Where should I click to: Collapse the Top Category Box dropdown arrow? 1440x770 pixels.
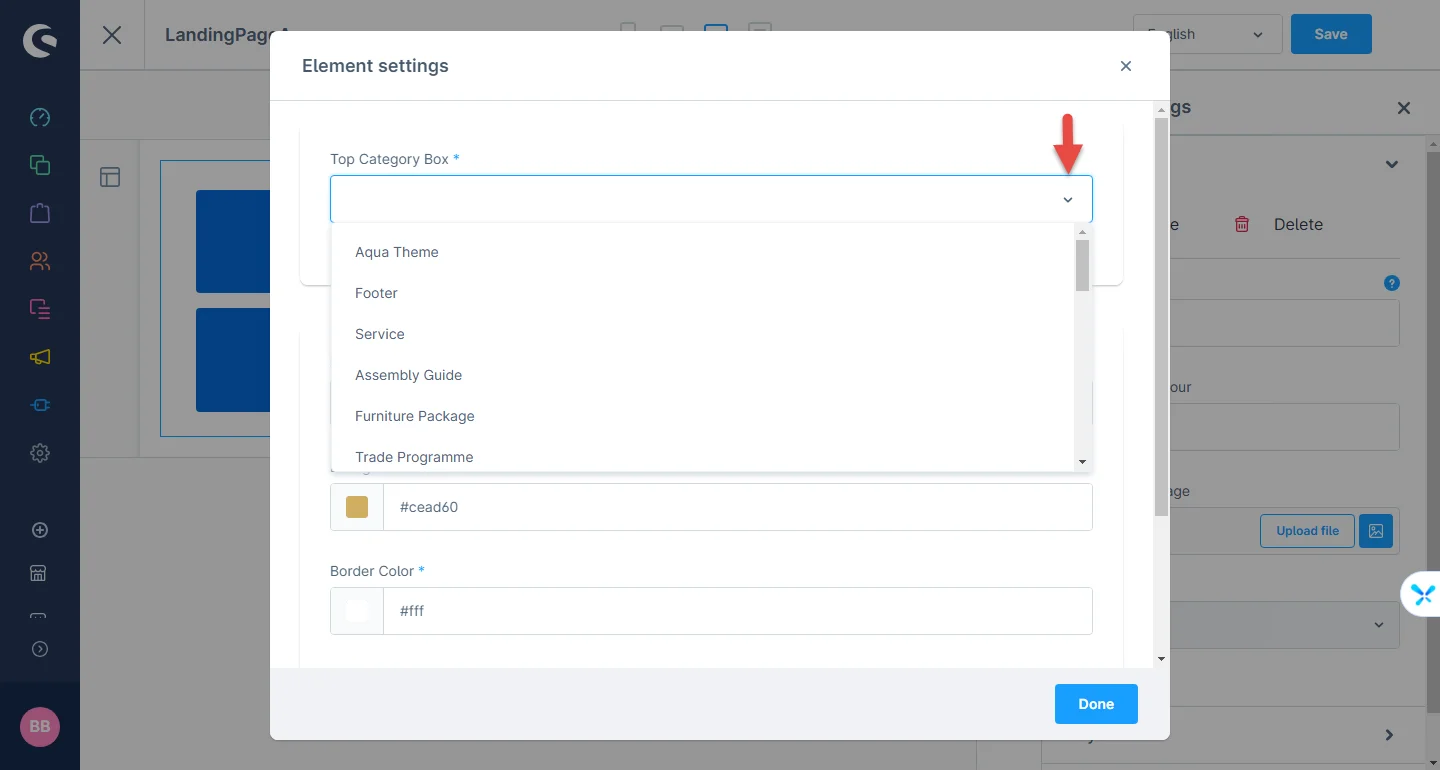(1067, 200)
